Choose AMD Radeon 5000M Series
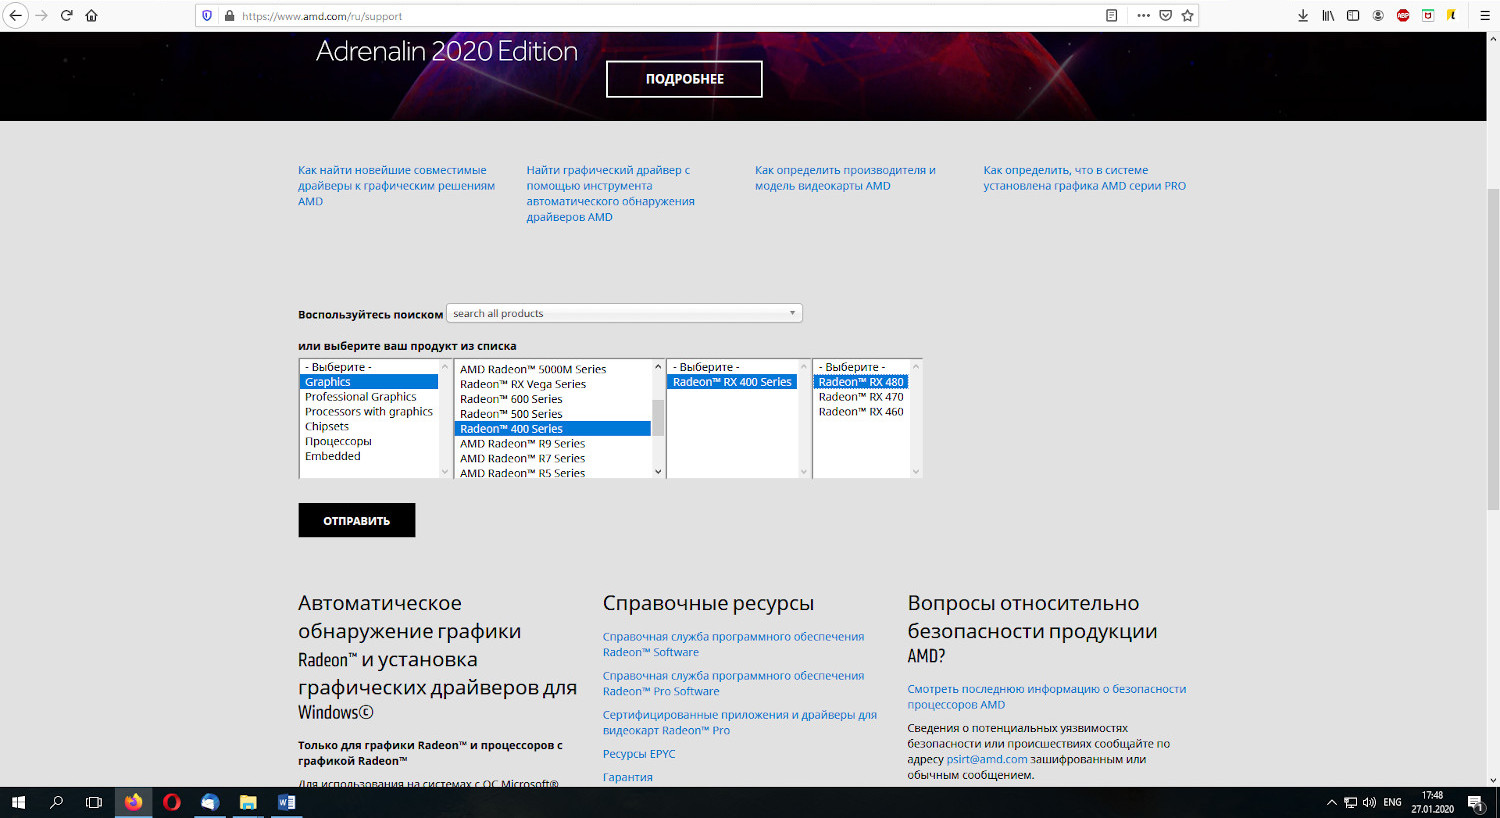This screenshot has width=1500, height=818. (x=553, y=369)
